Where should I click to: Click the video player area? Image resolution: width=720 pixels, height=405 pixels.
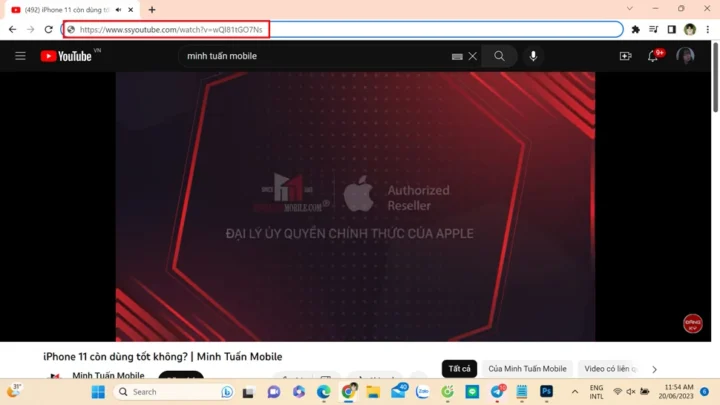[x=355, y=207]
